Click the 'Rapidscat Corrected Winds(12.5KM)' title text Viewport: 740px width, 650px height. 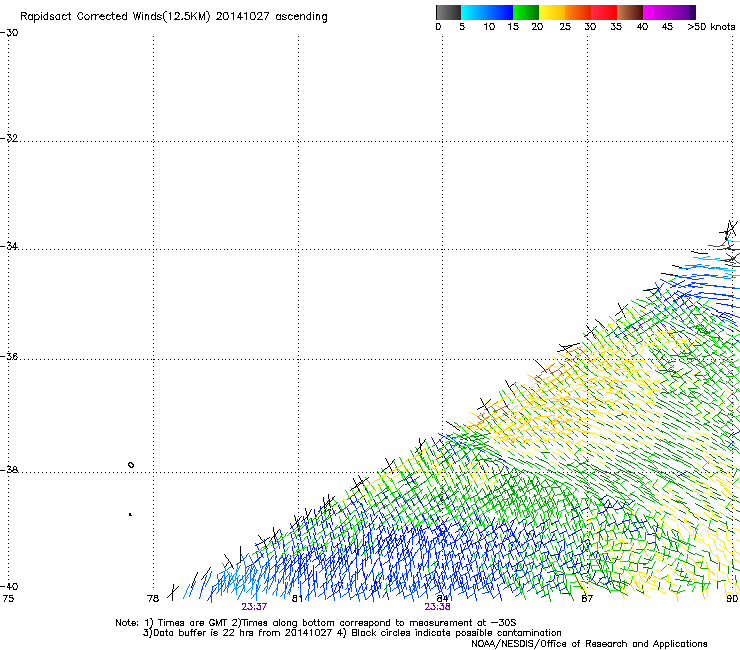point(115,17)
